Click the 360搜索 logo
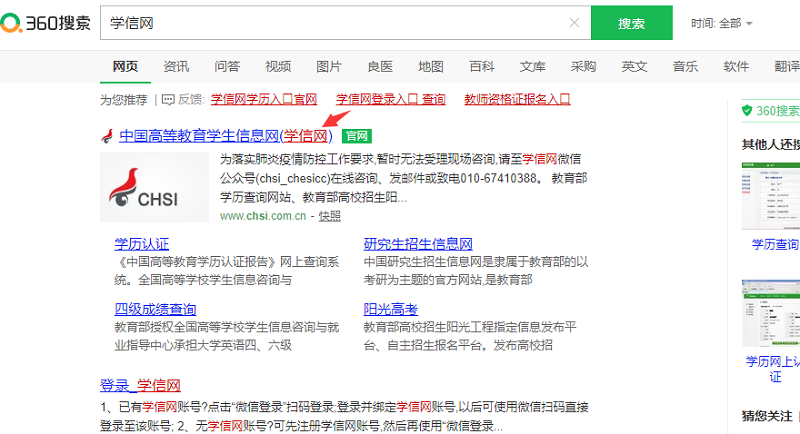Viewport: 800px width, 434px height. click(45, 23)
